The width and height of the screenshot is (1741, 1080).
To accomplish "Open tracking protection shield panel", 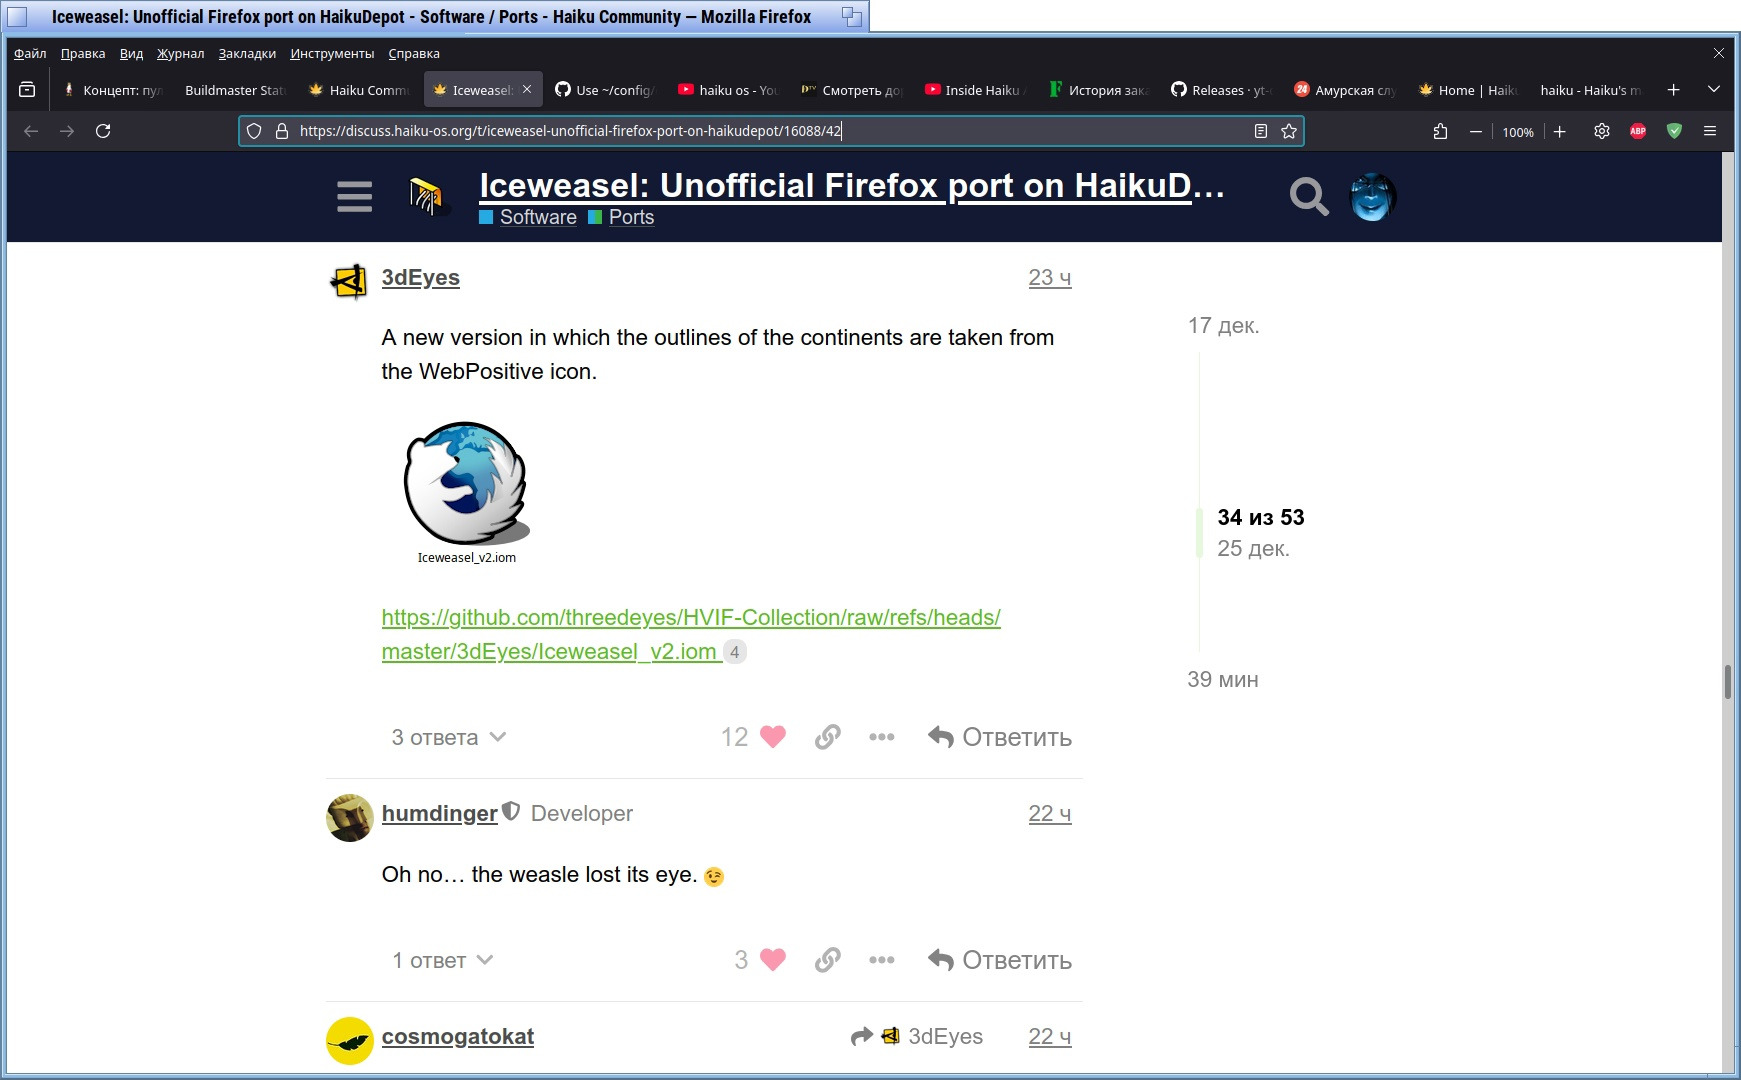I will [254, 131].
